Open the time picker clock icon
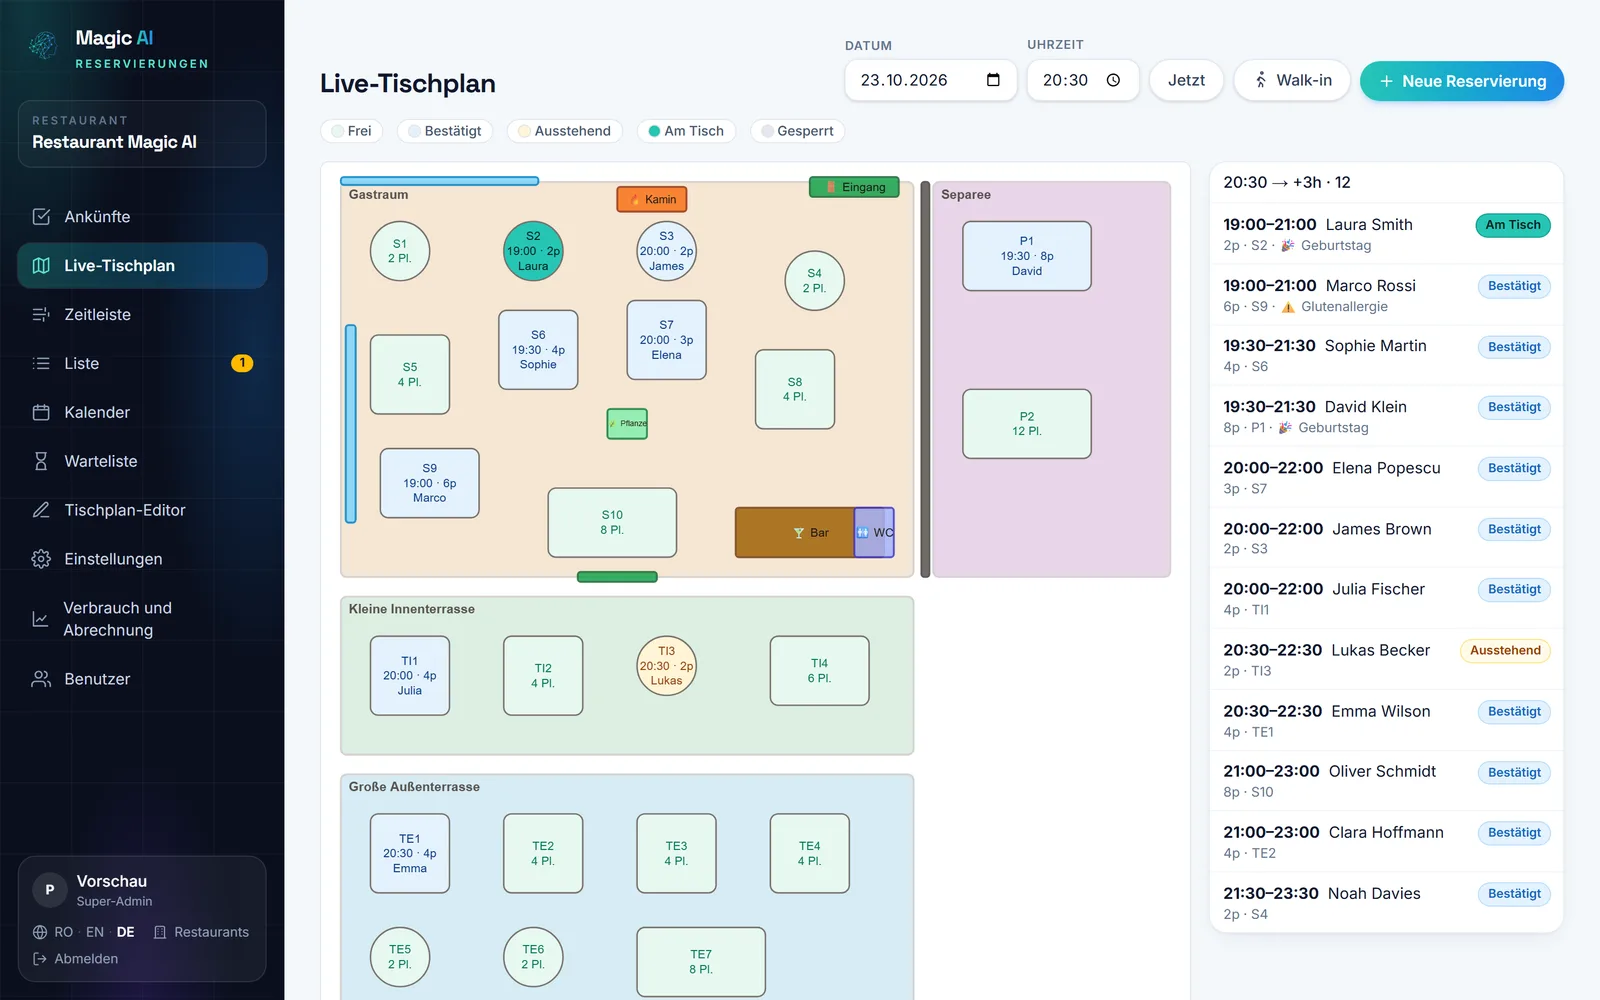1600x1000 pixels. pyautogui.click(x=1113, y=80)
